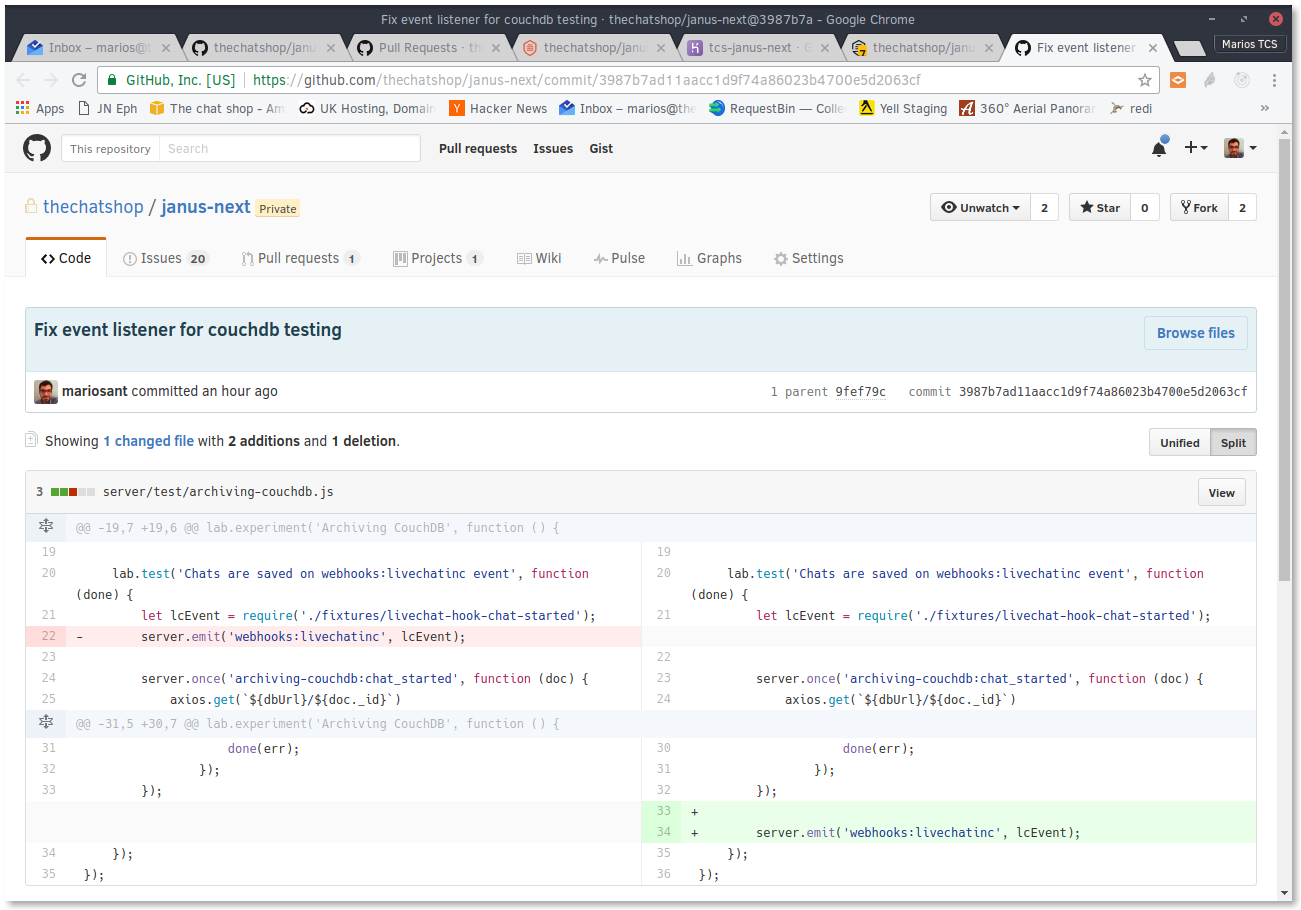Reload the page with the refresh icon
This screenshot has width=1301, height=910.
click(x=80, y=80)
